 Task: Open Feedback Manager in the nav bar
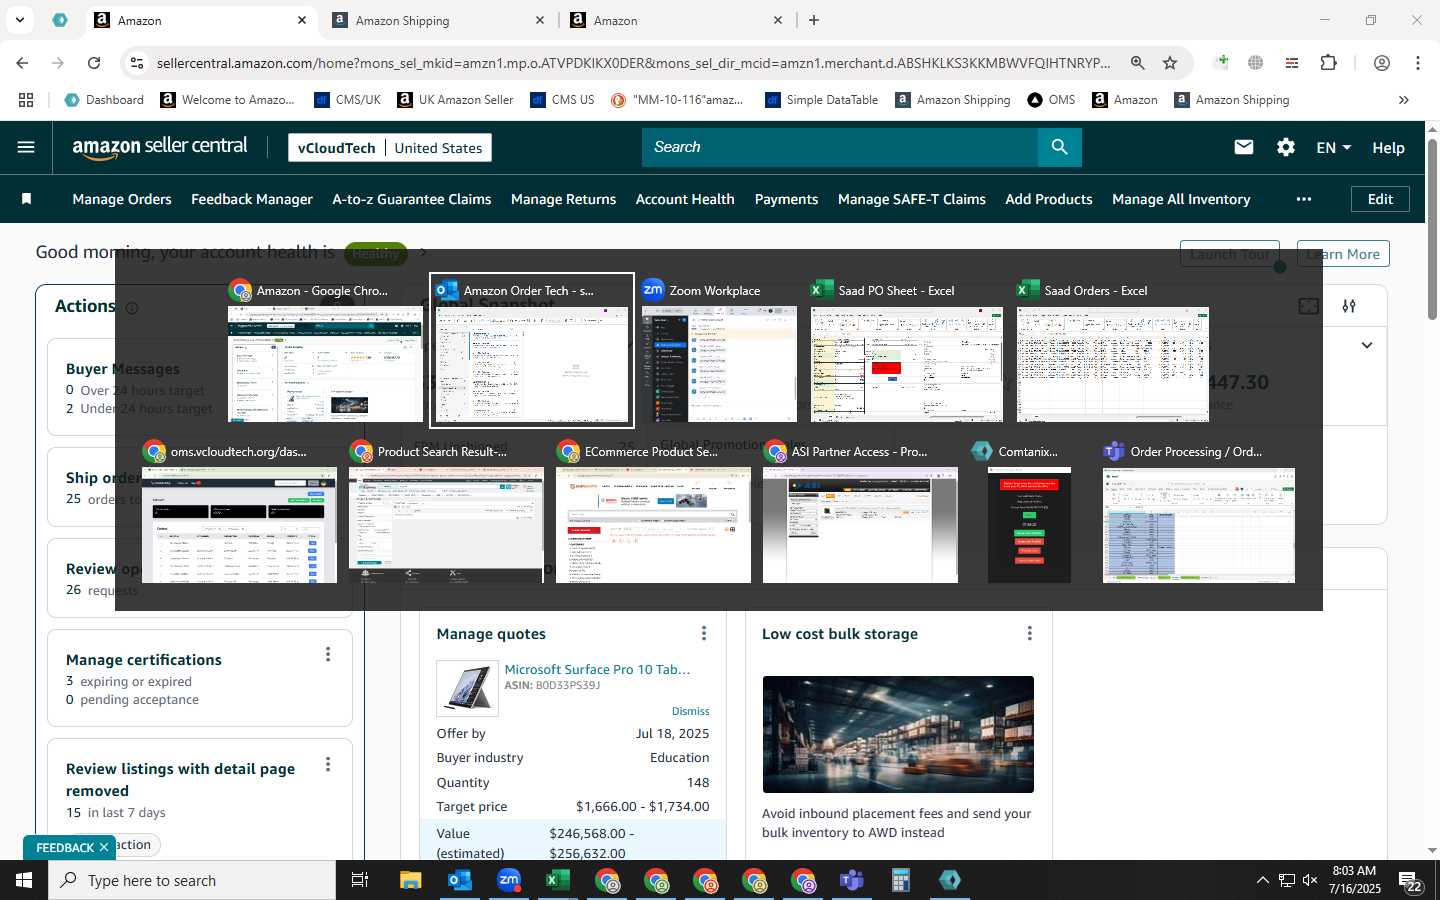252,199
